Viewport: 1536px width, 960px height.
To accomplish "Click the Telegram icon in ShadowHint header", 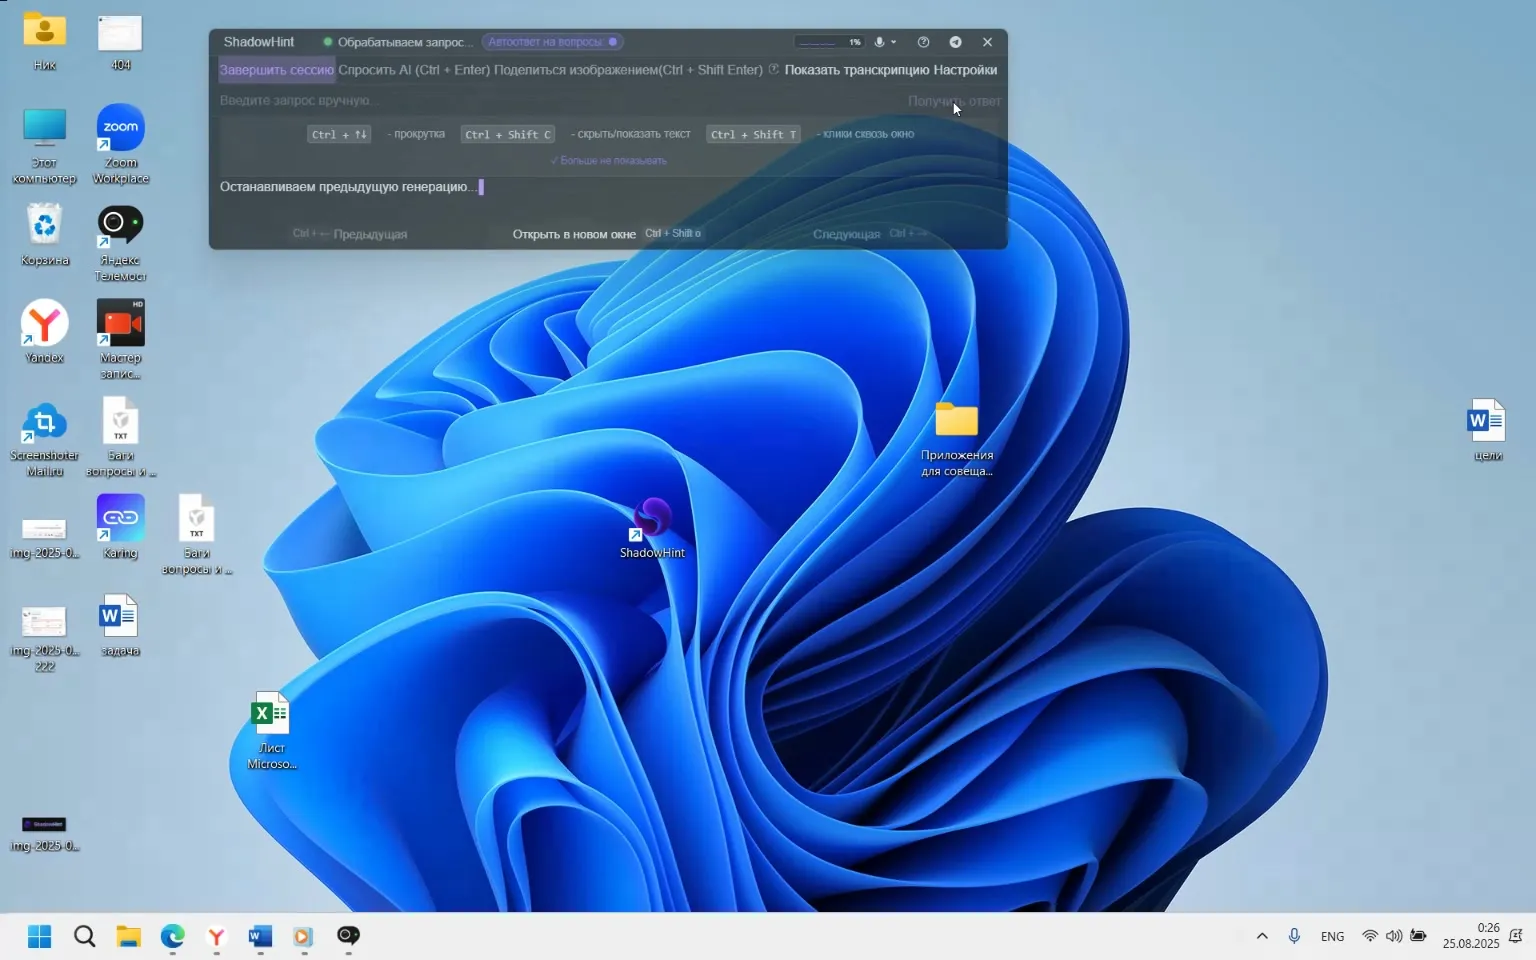I will tap(955, 42).
